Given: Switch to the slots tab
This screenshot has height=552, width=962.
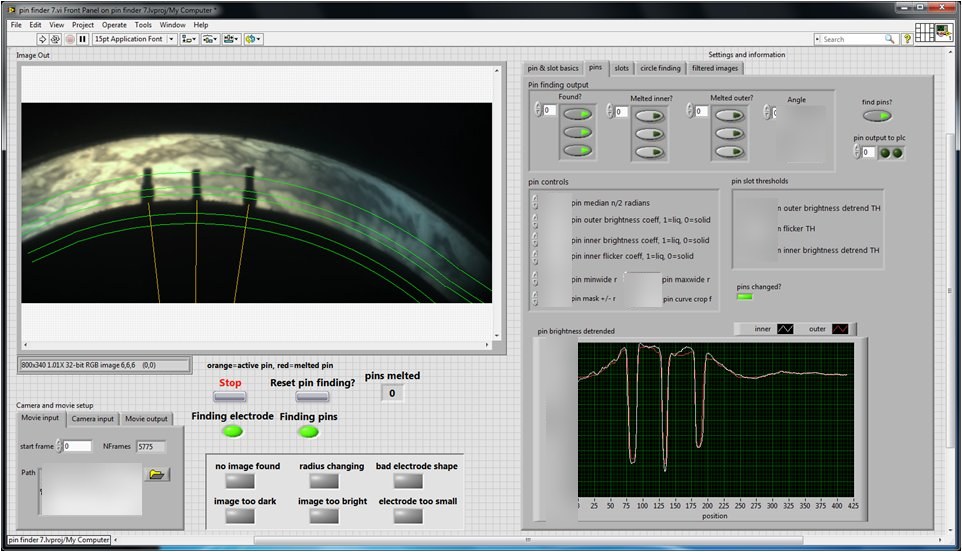Looking at the screenshot, I should click(621, 68).
